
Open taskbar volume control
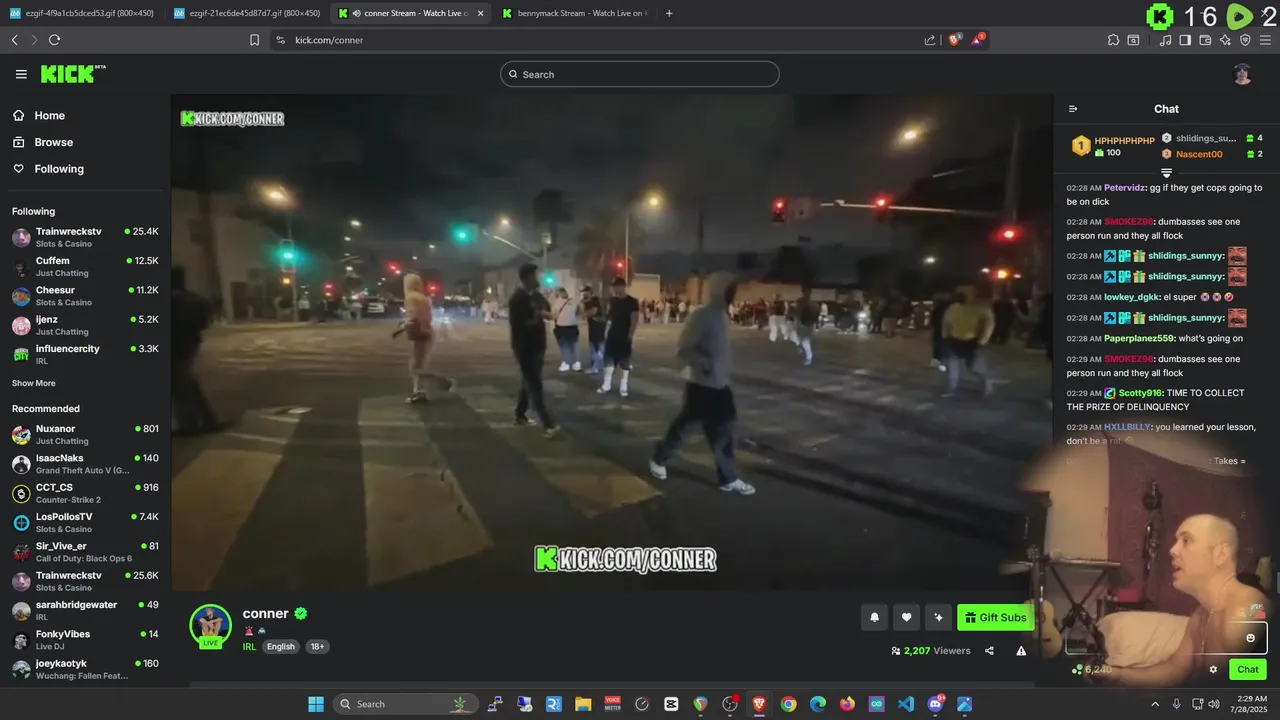click(x=1213, y=704)
